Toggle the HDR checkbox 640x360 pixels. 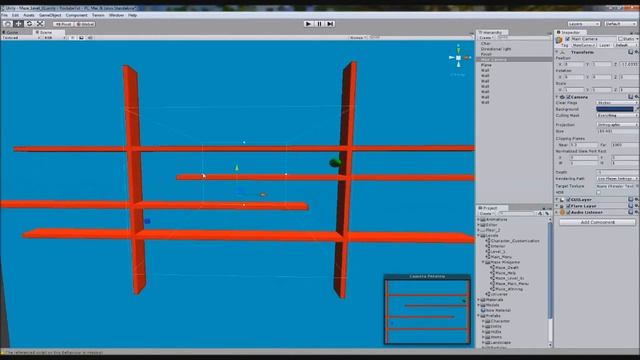(599, 193)
